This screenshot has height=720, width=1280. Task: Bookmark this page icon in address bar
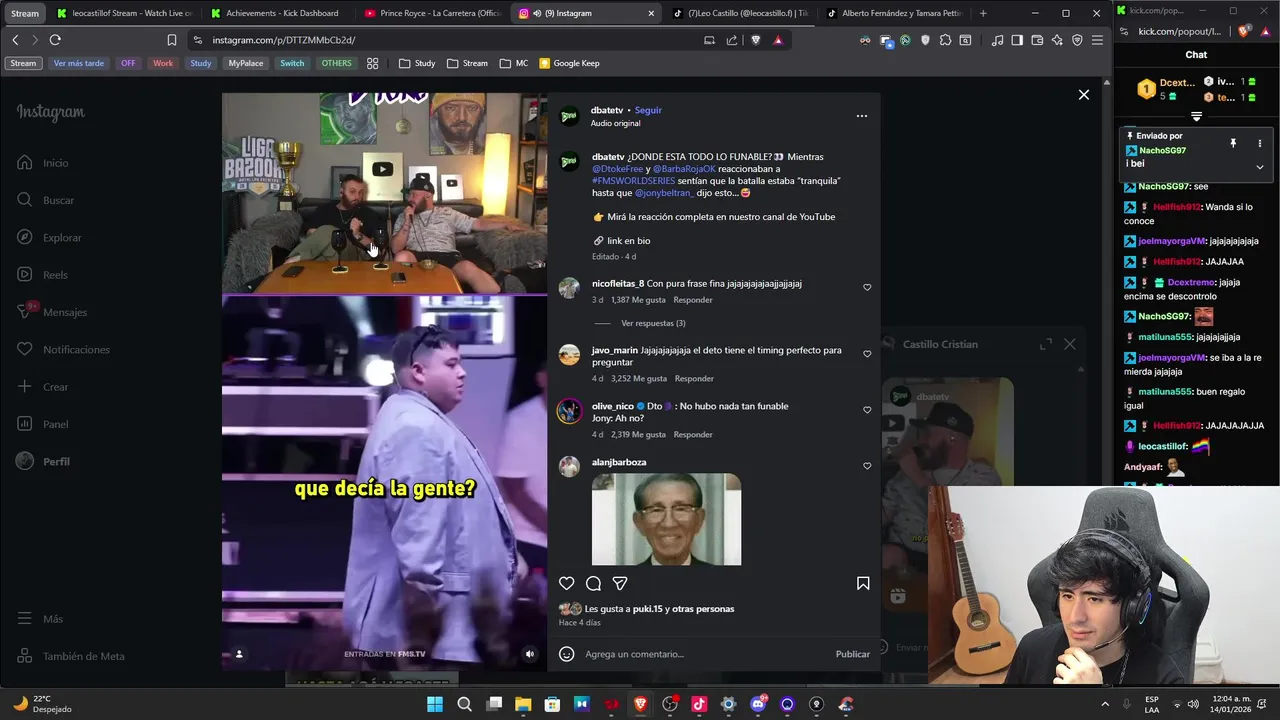(x=172, y=40)
